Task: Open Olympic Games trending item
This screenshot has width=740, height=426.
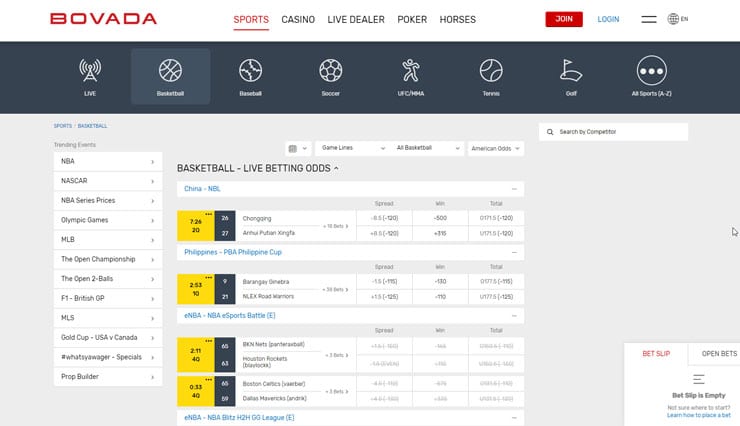Action: pyautogui.click(x=108, y=220)
